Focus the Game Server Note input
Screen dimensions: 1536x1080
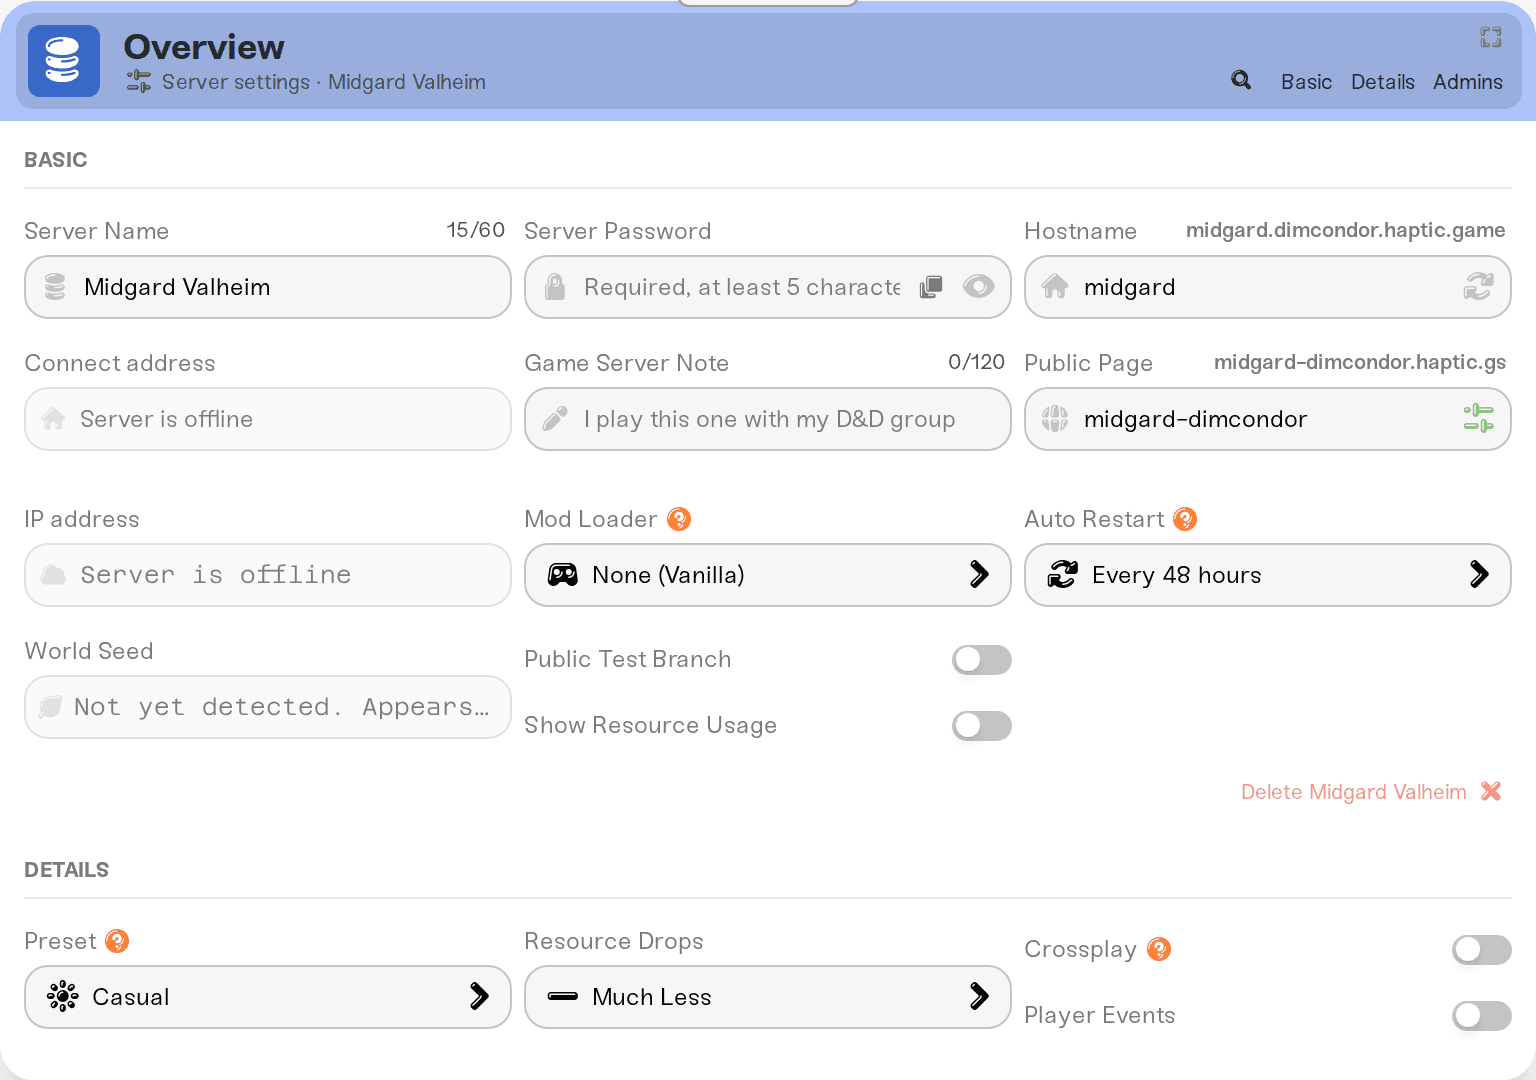(x=768, y=419)
